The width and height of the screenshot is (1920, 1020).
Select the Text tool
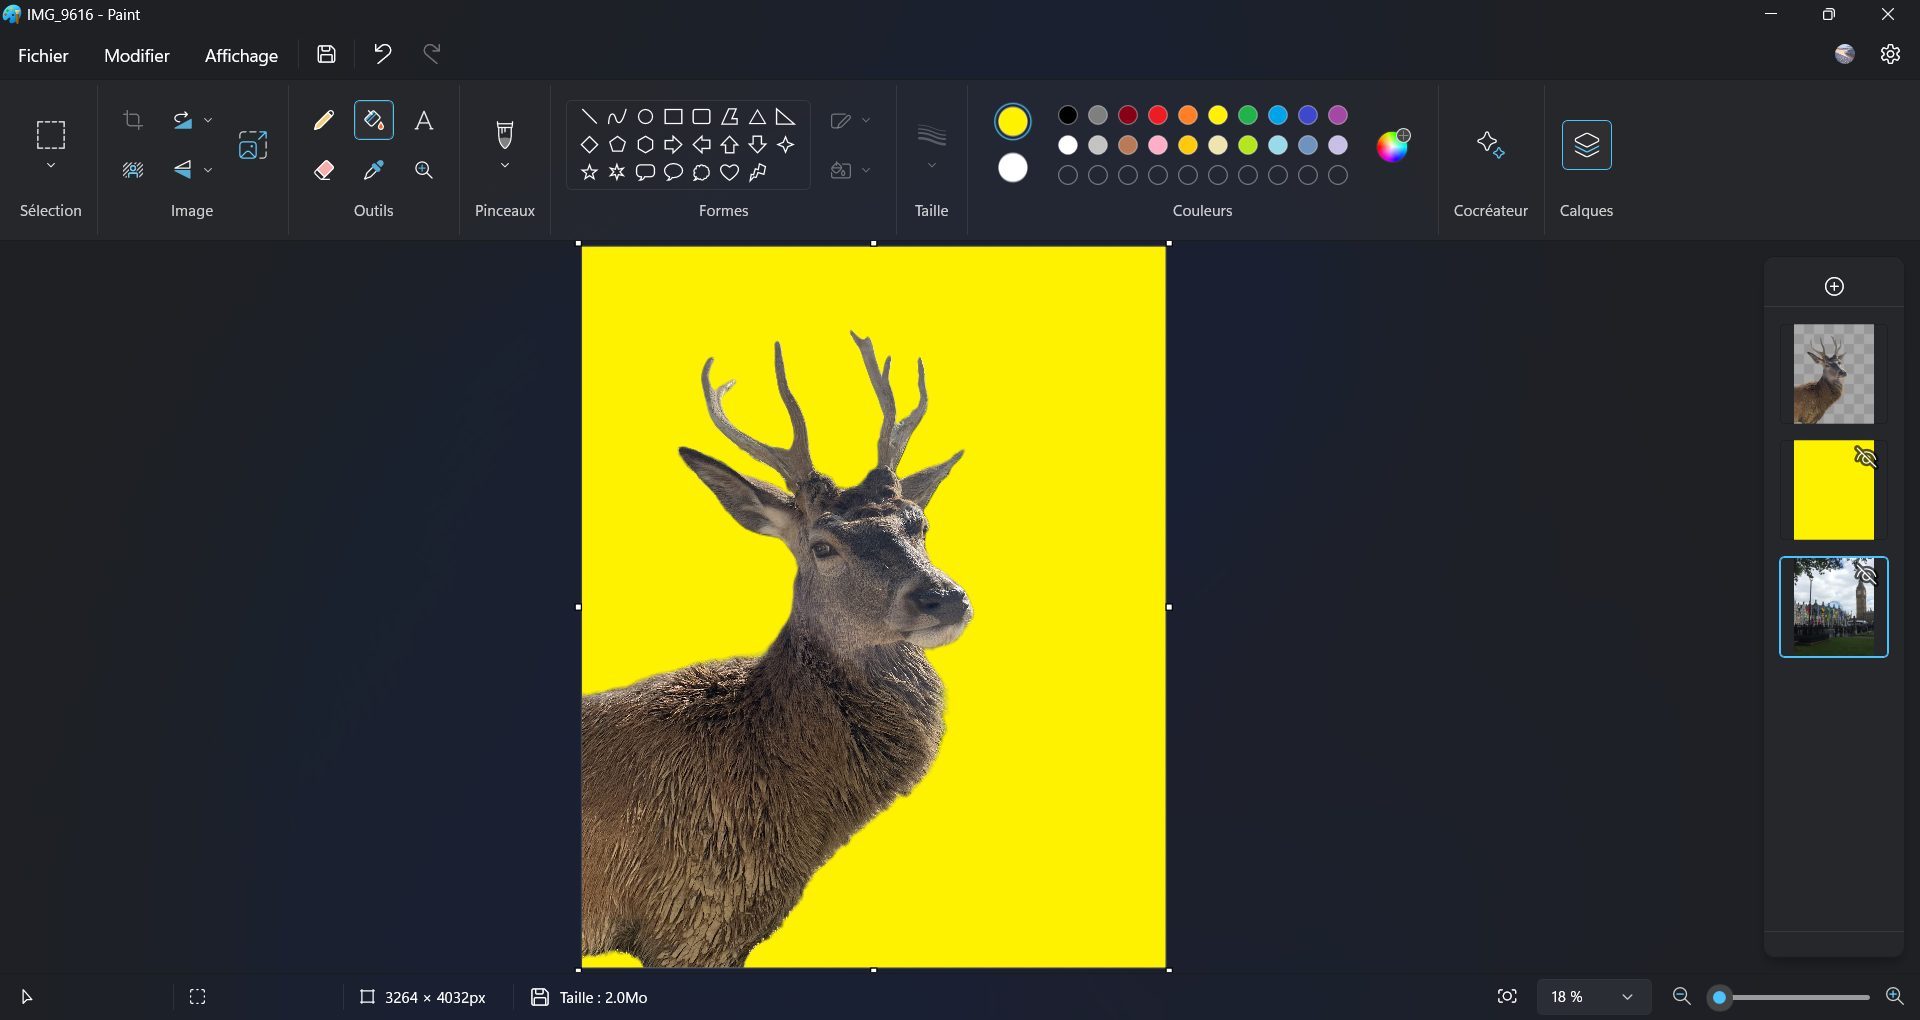click(424, 121)
